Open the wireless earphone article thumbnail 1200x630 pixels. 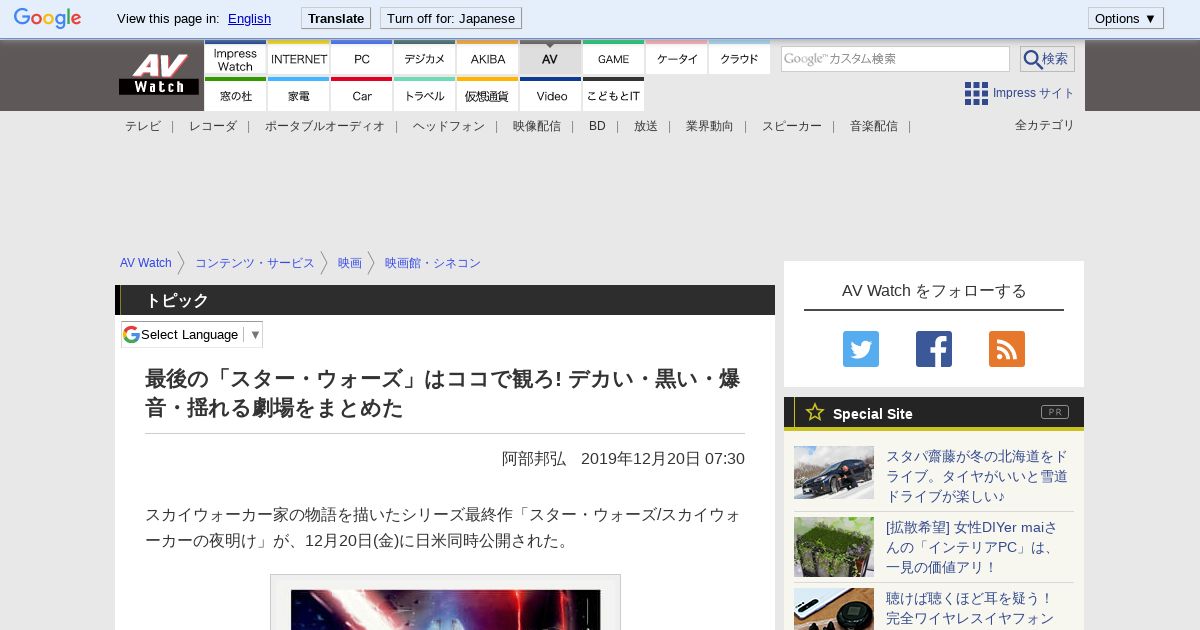[x=834, y=609]
